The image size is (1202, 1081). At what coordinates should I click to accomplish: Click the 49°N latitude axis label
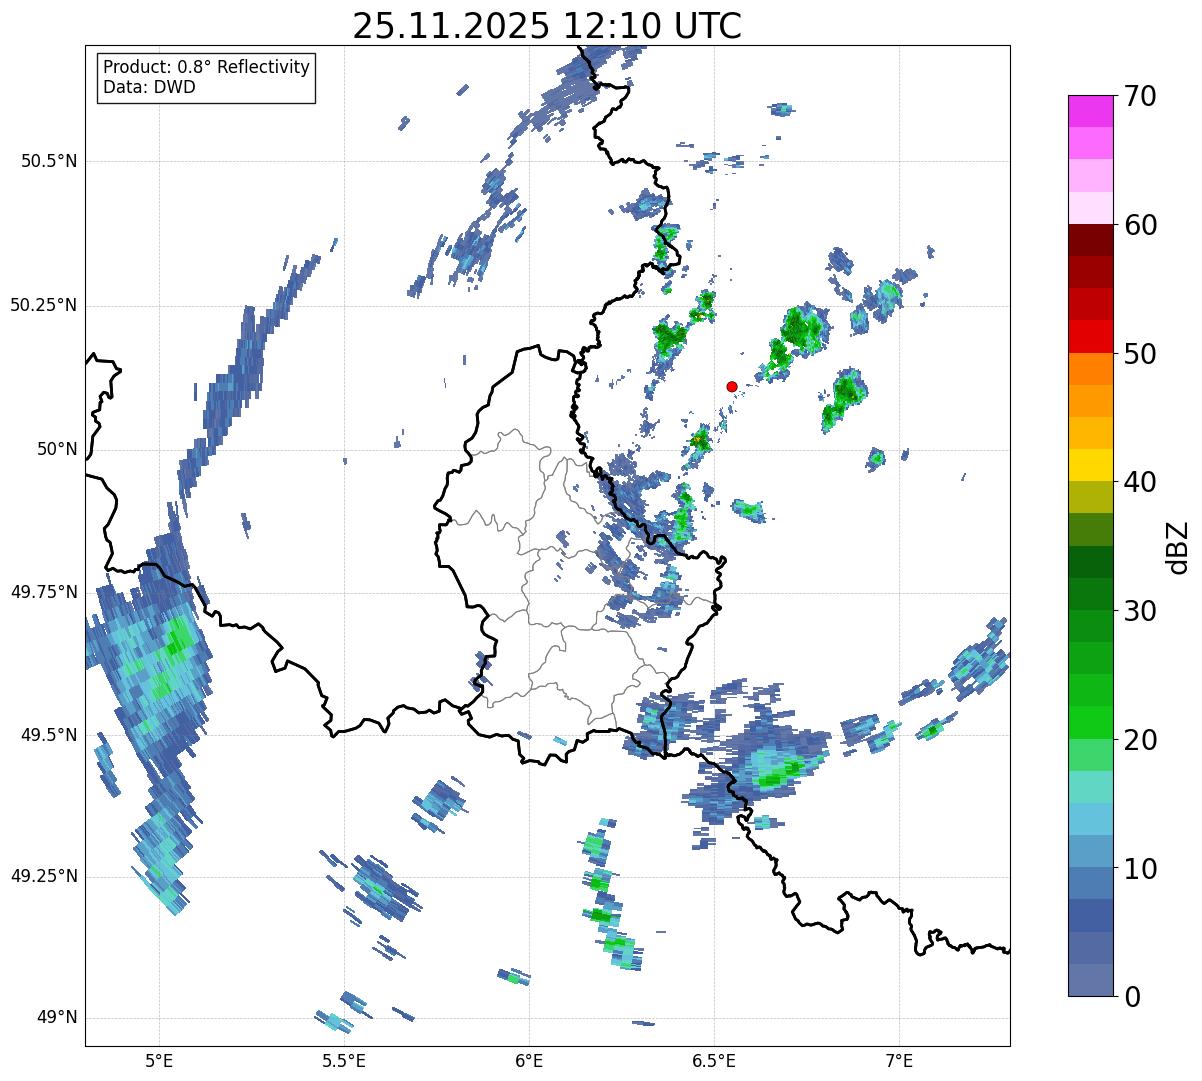[x=56, y=1018]
